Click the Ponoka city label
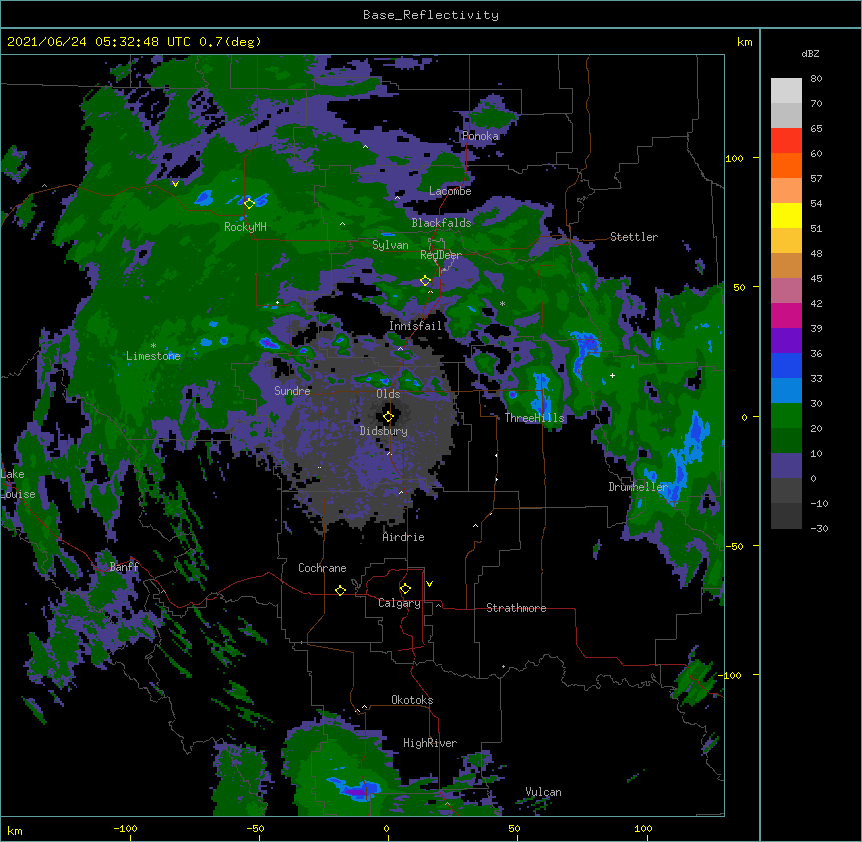The width and height of the screenshot is (862, 842). pyautogui.click(x=480, y=136)
